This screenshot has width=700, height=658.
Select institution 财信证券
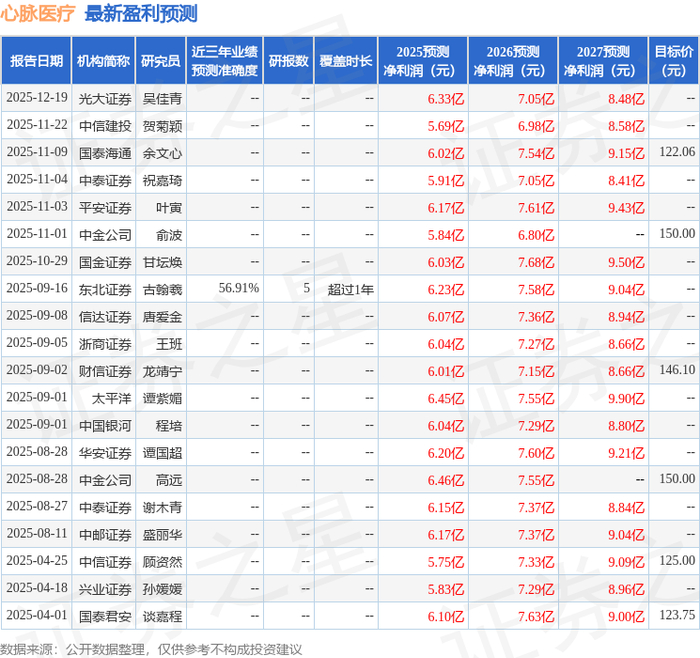click(x=105, y=371)
